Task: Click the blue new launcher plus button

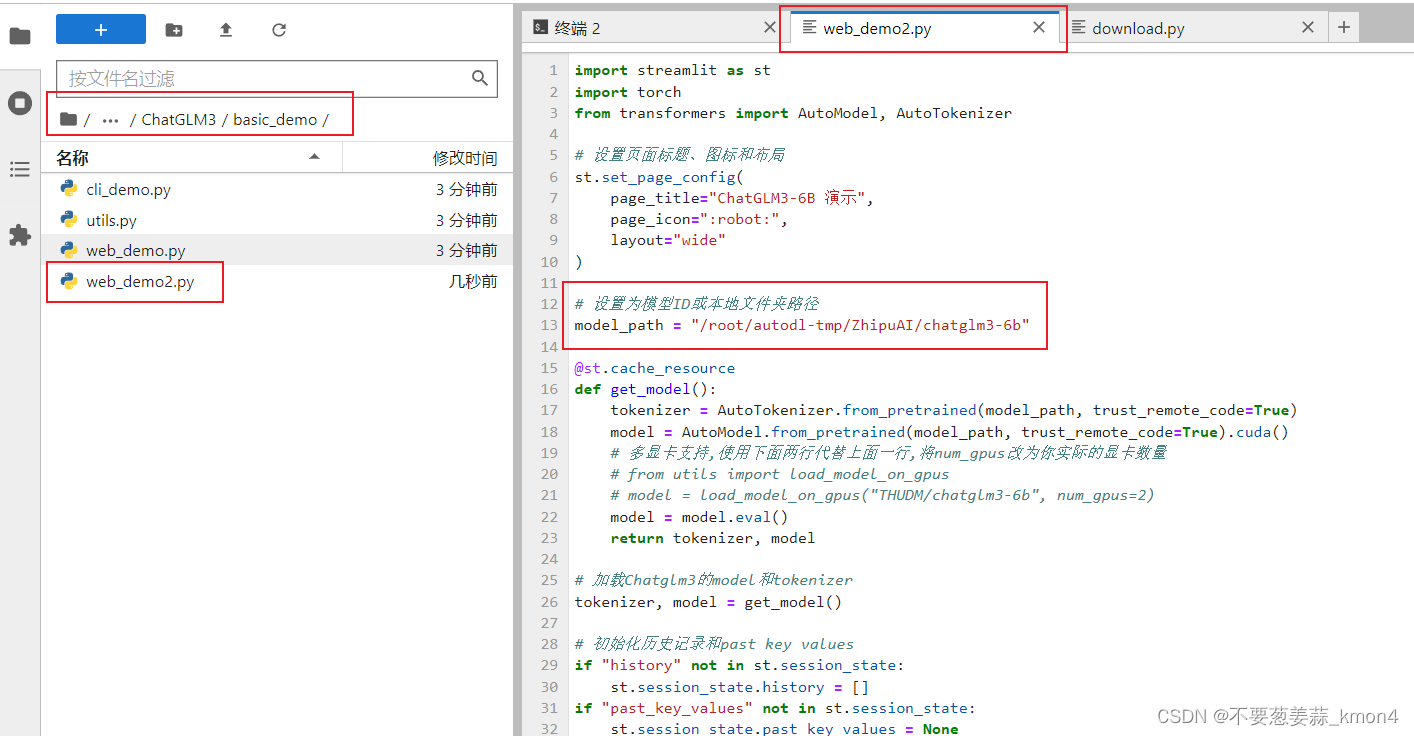Action: point(101,30)
